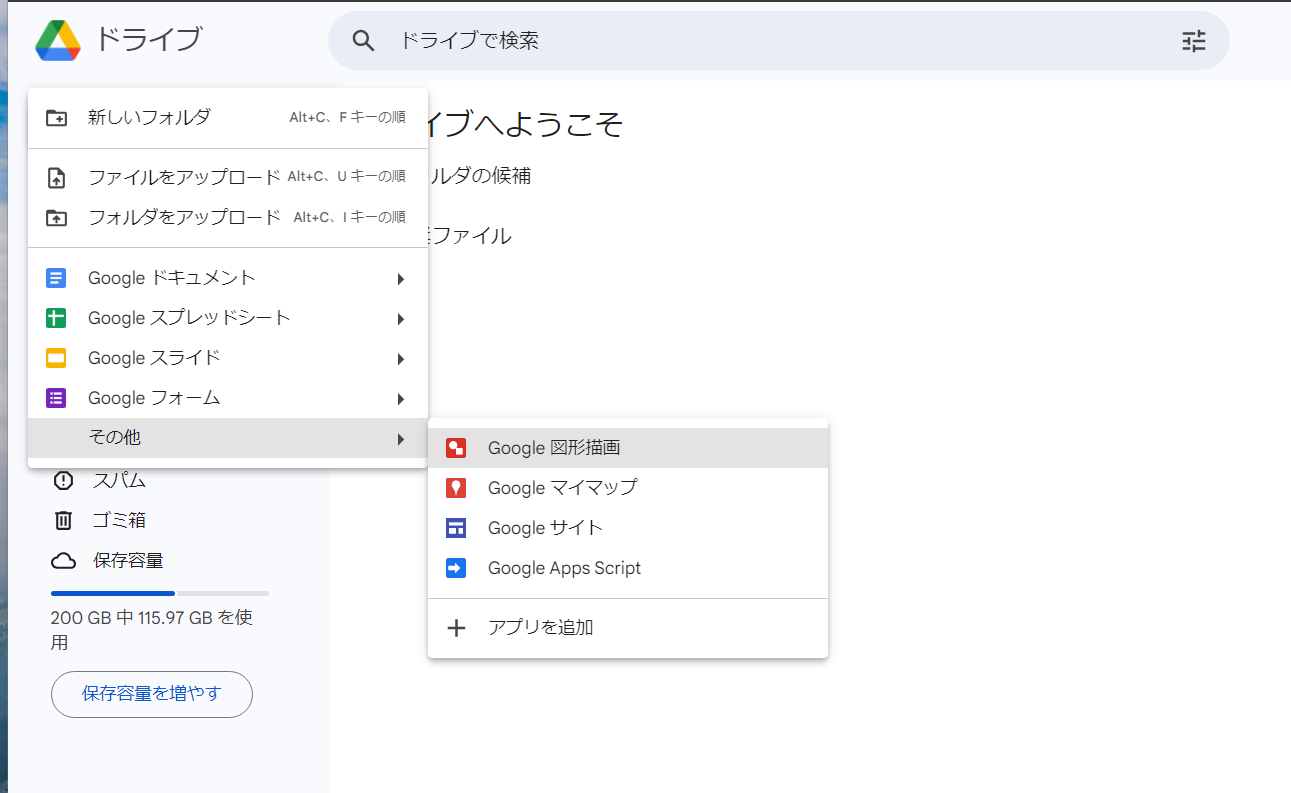Click the search magnifier icon
Image resolution: width=1291 pixels, height=793 pixels.
coord(364,41)
